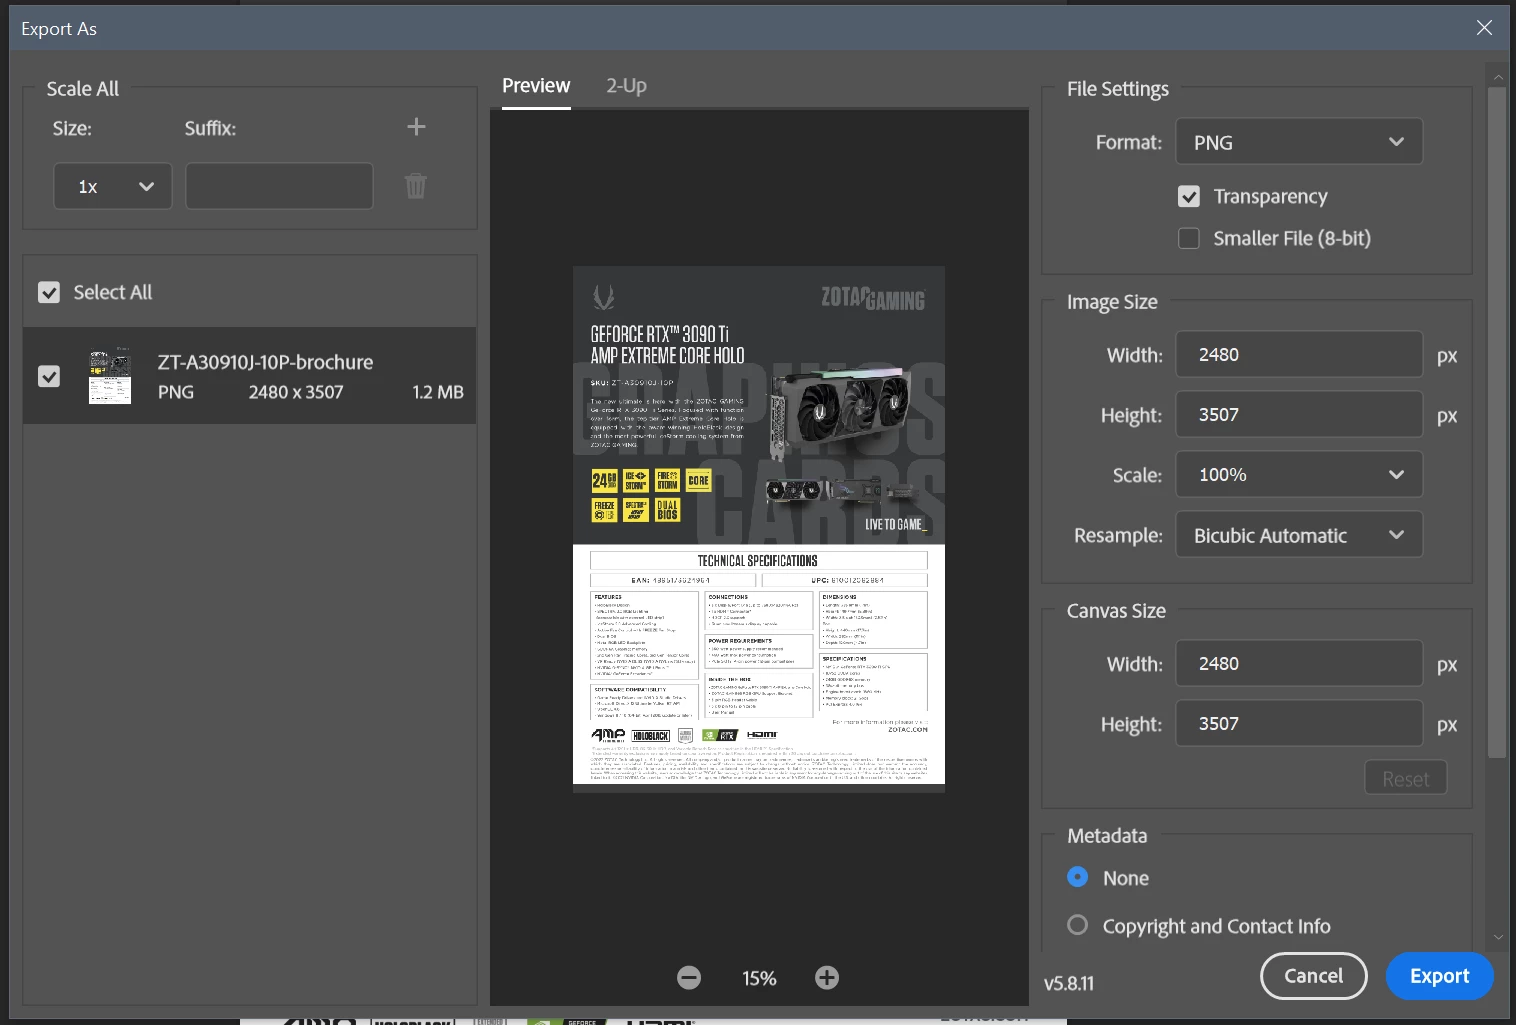Viewport: 1516px width, 1025px height.
Task: Open the Scale 100% dropdown
Action: [x=1299, y=475]
